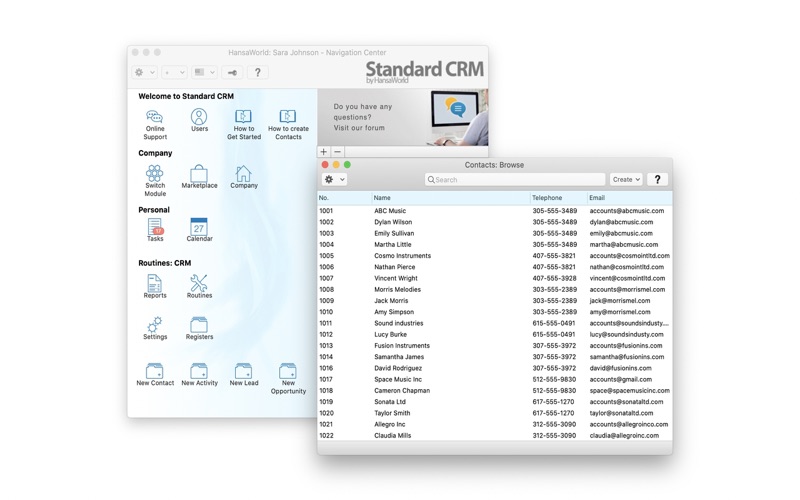Open gear dropdown in Navigation Center toolbar
Image resolution: width=800 pixels, height=500 pixels.
click(144, 72)
